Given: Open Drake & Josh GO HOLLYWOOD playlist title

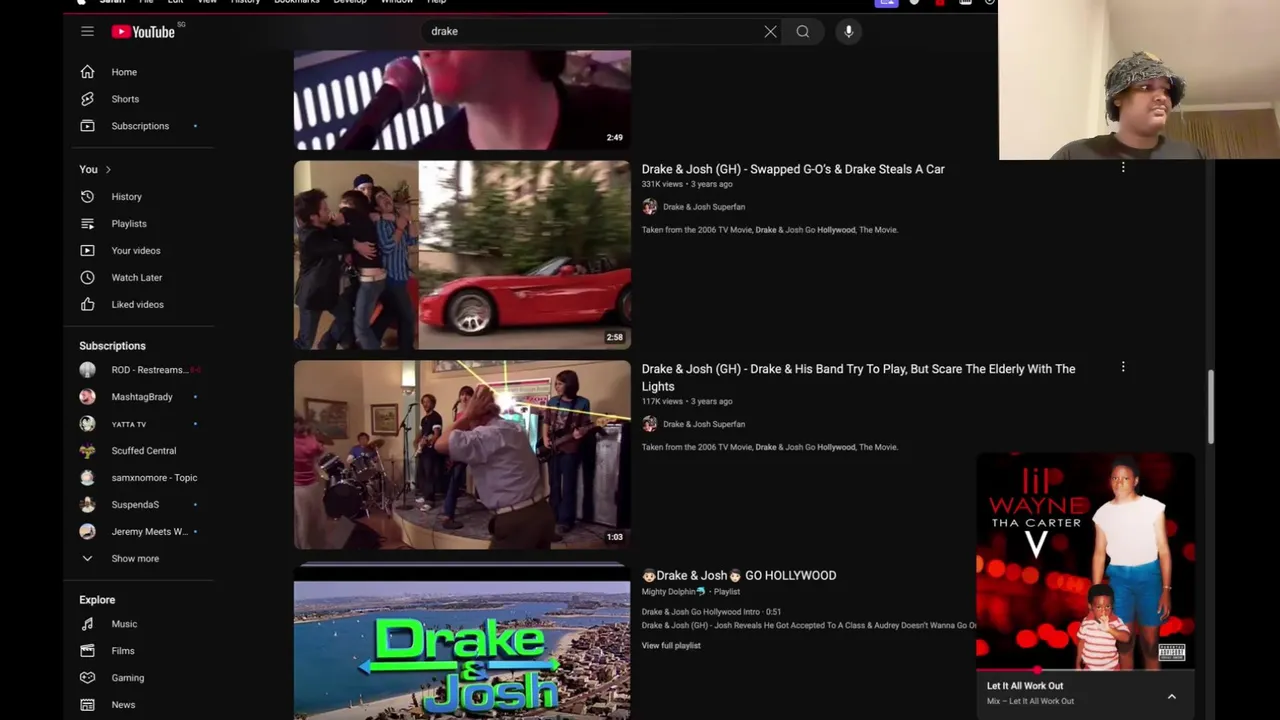Looking at the screenshot, I should [x=739, y=575].
